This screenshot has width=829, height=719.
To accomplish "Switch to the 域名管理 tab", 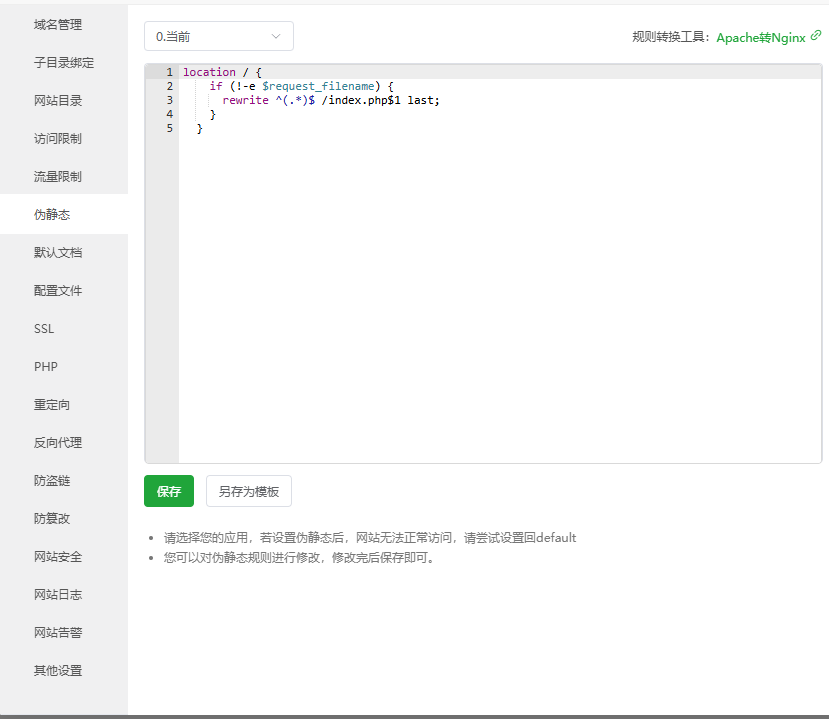I will (51, 24).
